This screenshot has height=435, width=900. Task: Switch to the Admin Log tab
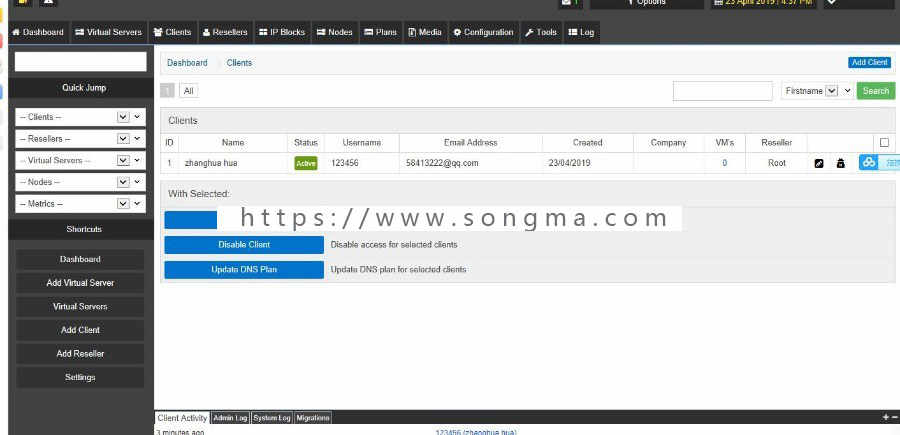click(x=230, y=418)
